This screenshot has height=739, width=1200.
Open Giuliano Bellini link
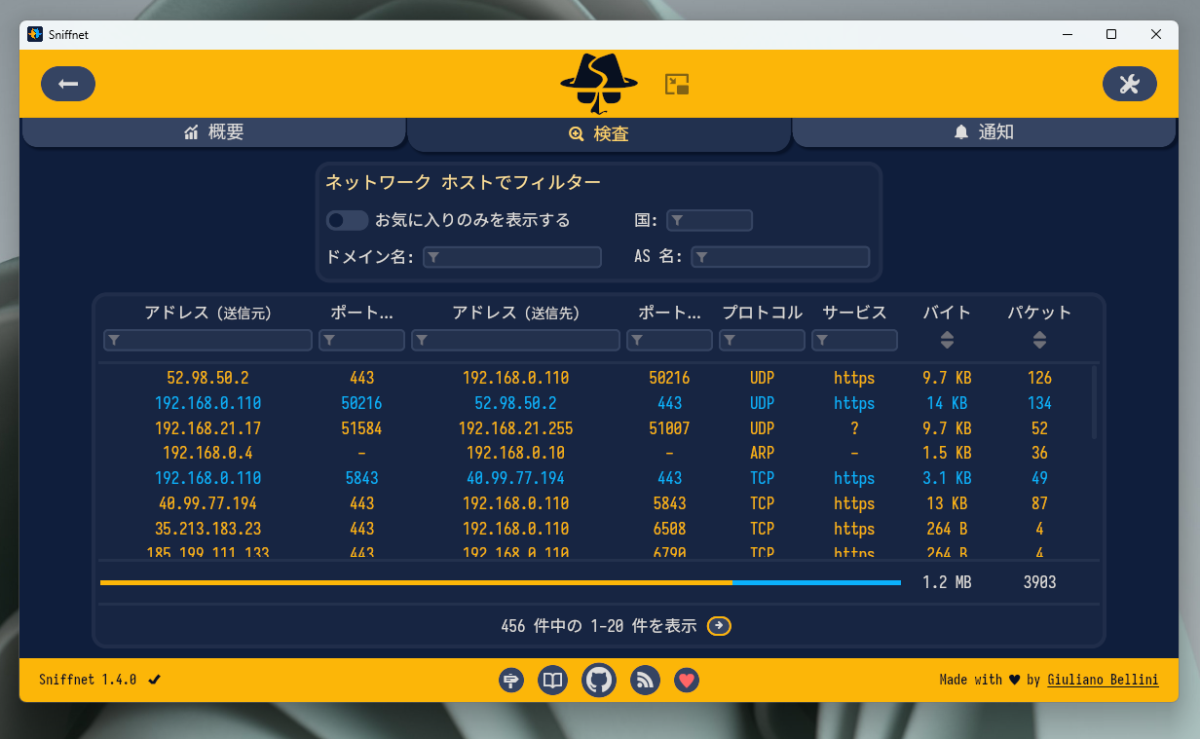point(1103,680)
